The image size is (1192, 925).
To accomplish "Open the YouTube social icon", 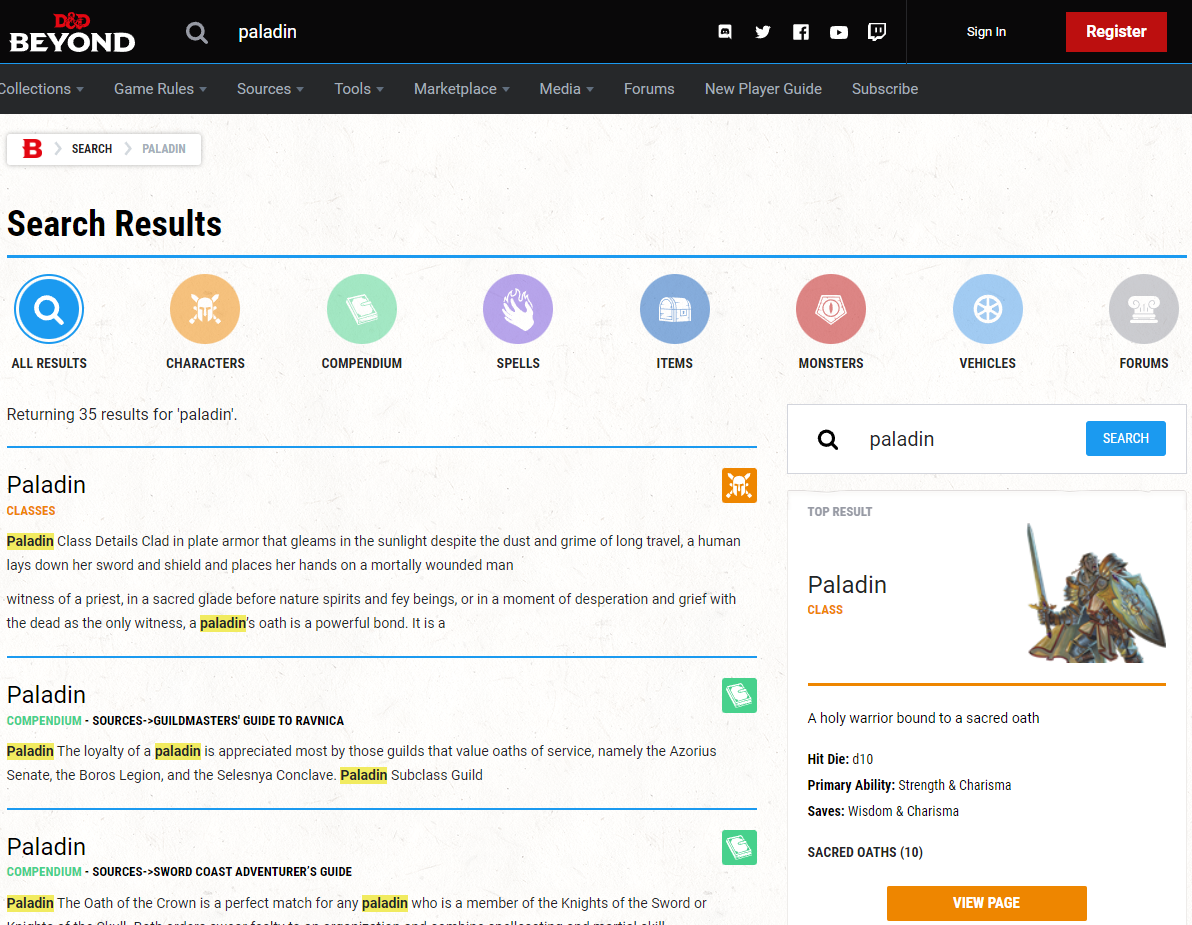I will coord(839,32).
